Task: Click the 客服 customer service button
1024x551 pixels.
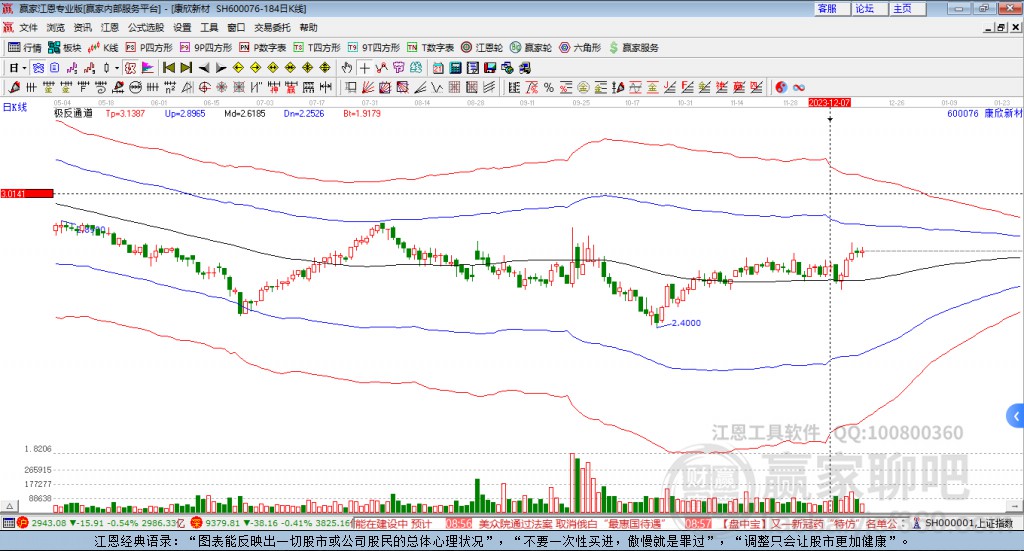Action: click(832, 8)
